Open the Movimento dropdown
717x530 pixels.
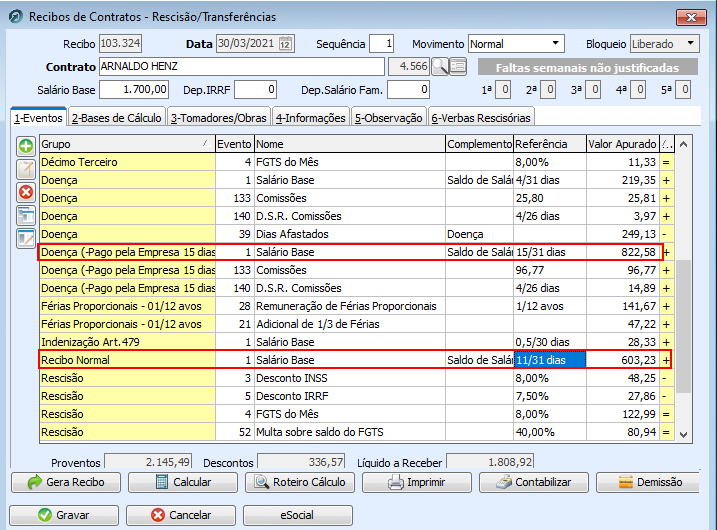point(555,43)
